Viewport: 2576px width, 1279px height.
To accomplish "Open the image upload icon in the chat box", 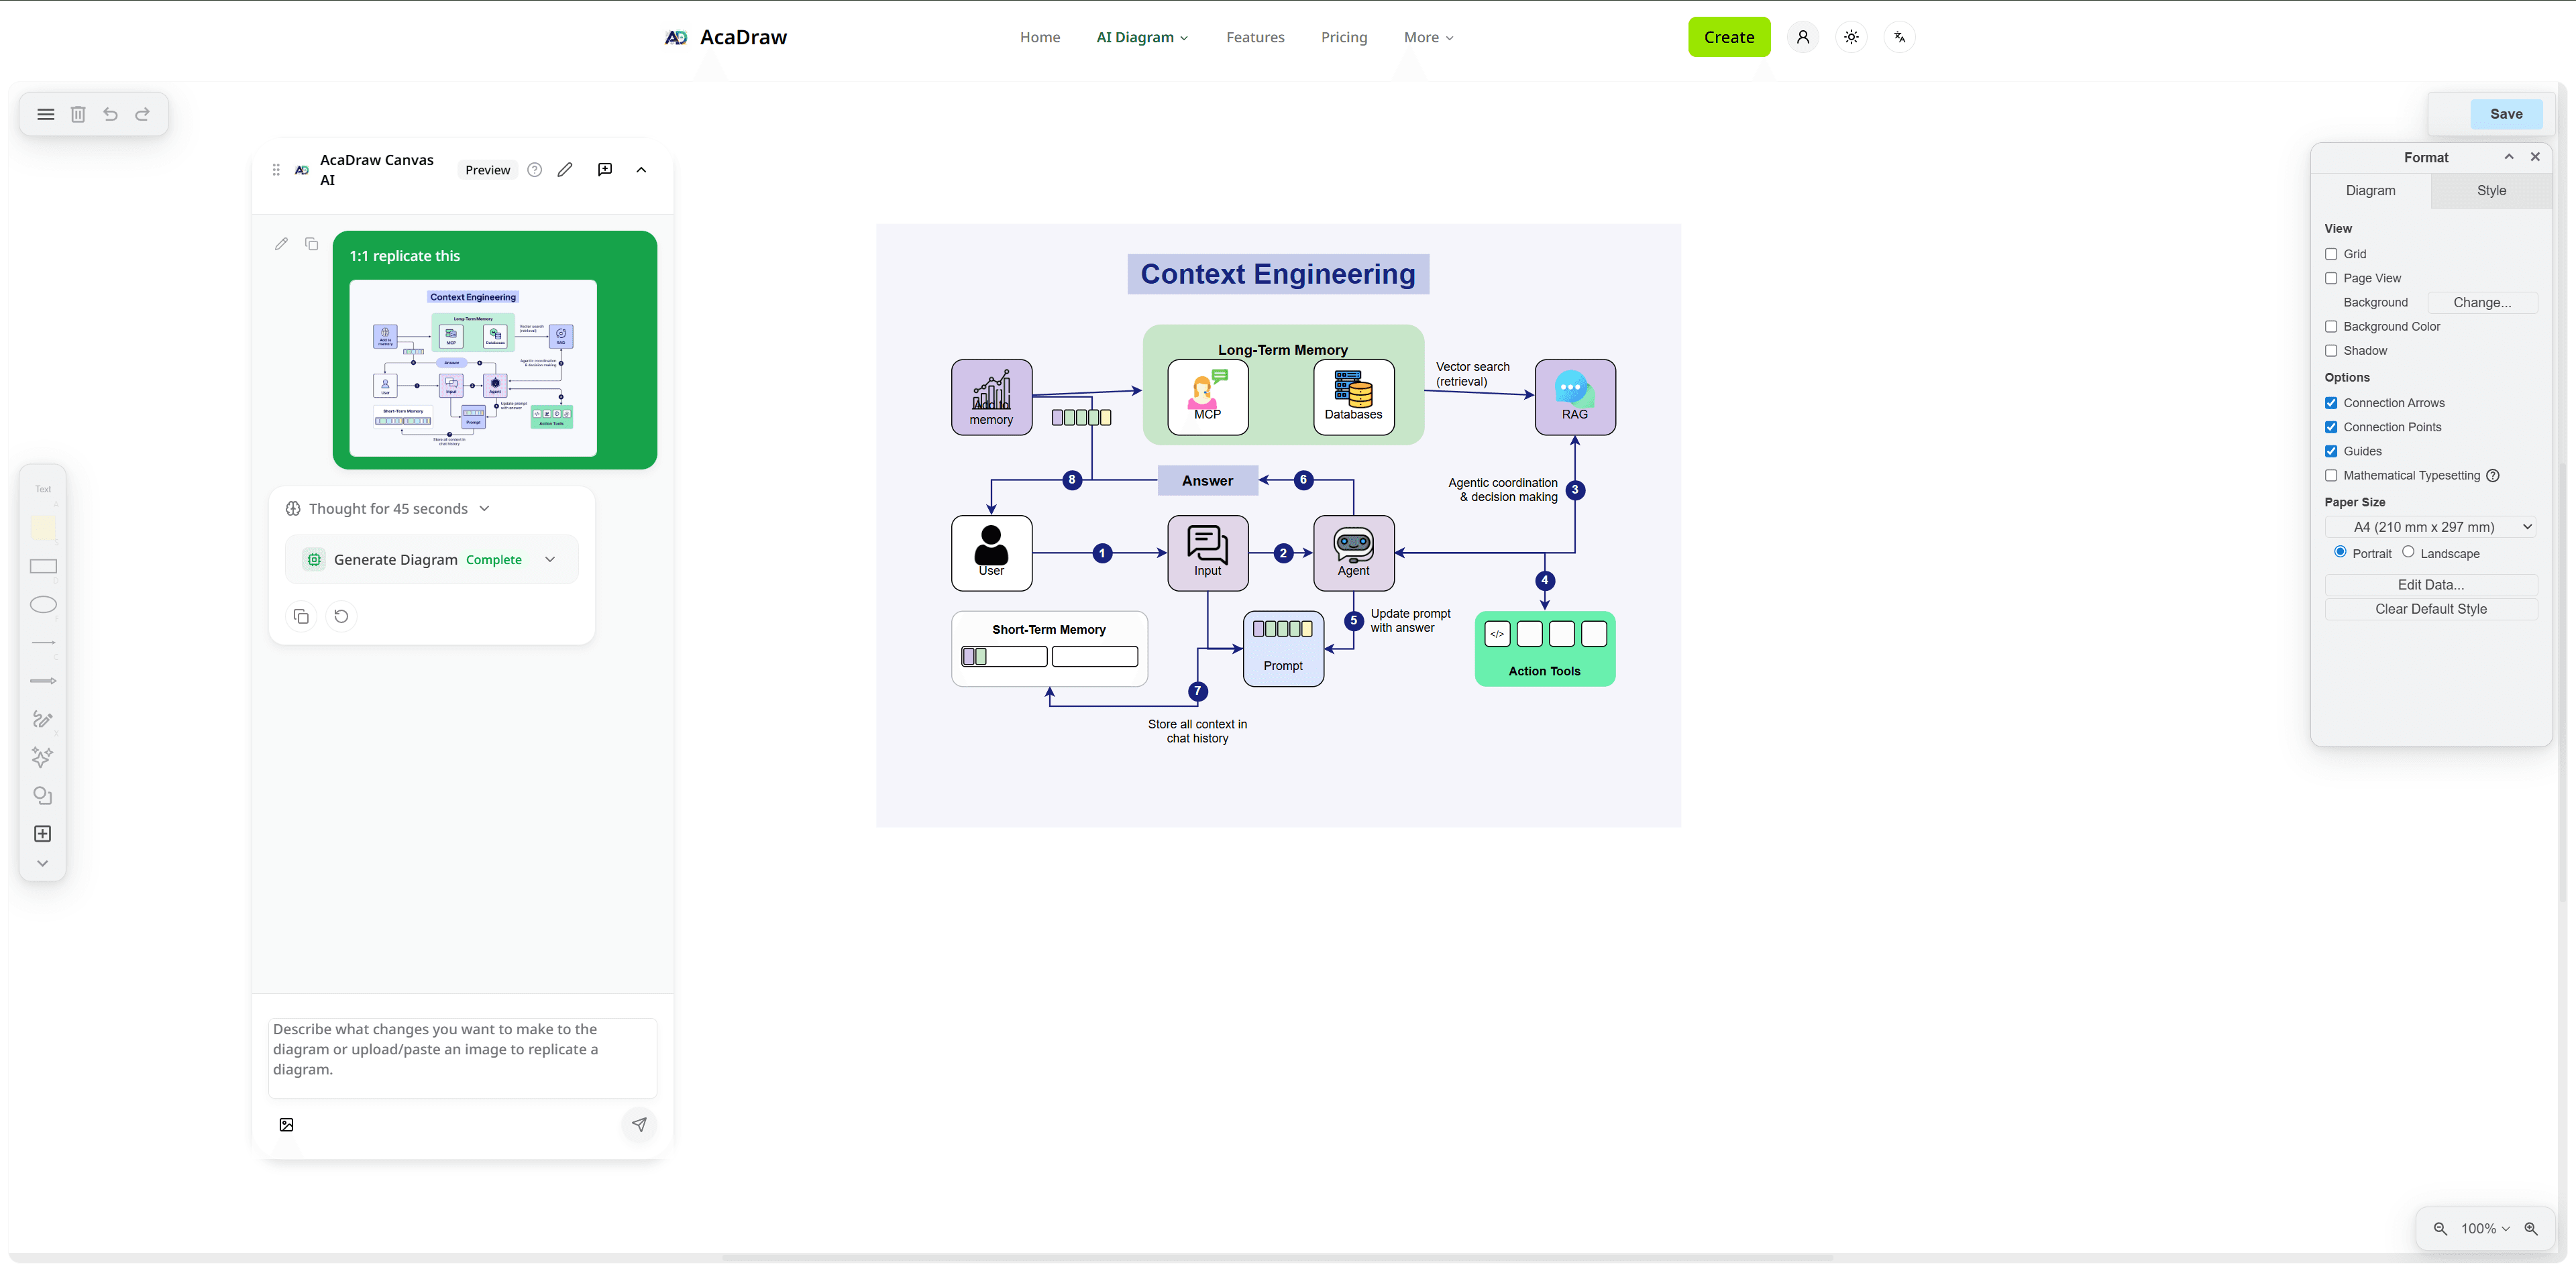I will (286, 1124).
